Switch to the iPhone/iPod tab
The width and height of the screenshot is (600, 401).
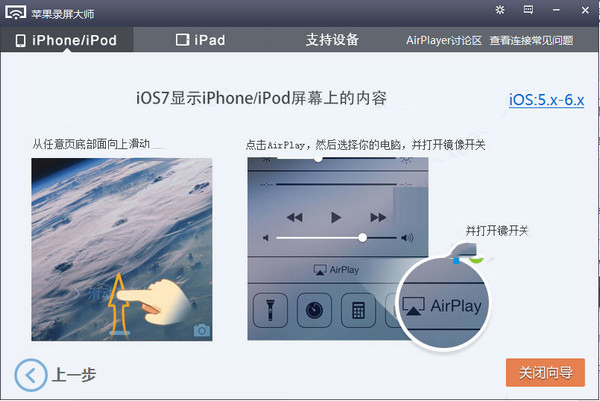[67, 40]
